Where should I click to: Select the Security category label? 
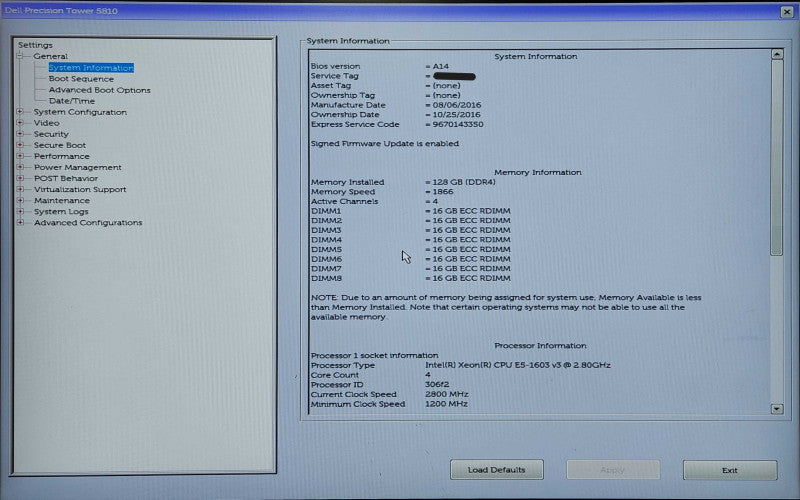pos(51,134)
